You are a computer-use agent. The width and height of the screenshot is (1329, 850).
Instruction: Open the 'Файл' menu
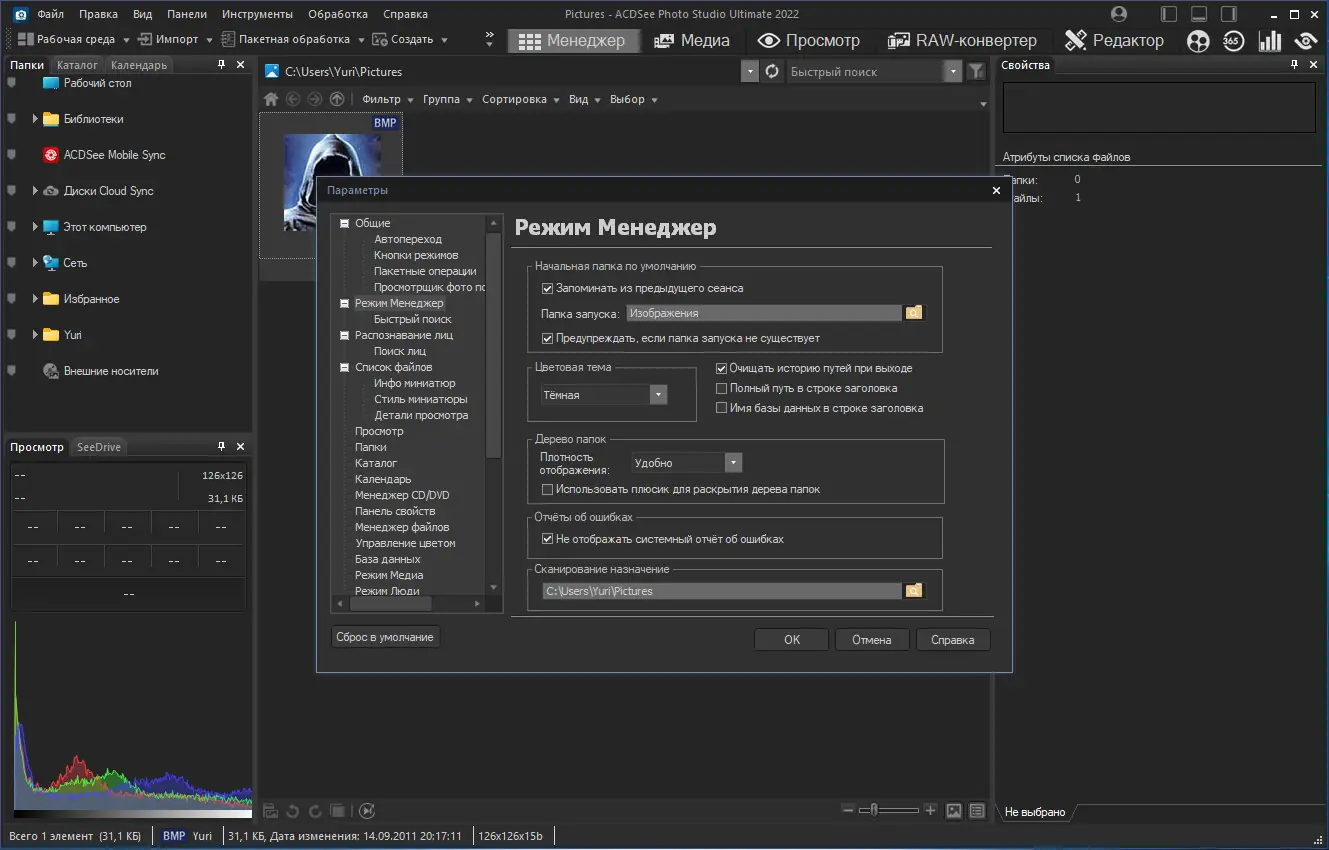click(50, 14)
